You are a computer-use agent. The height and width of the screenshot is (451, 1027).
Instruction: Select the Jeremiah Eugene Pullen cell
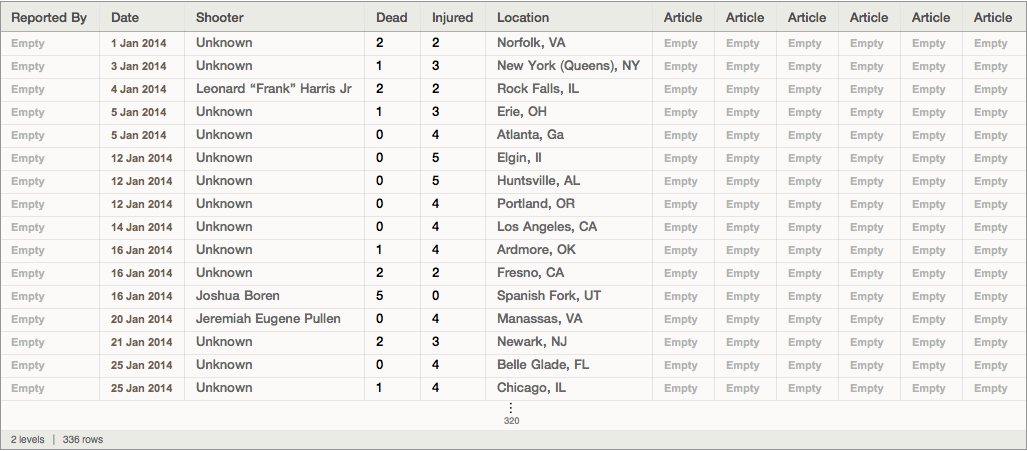[x=268, y=319]
